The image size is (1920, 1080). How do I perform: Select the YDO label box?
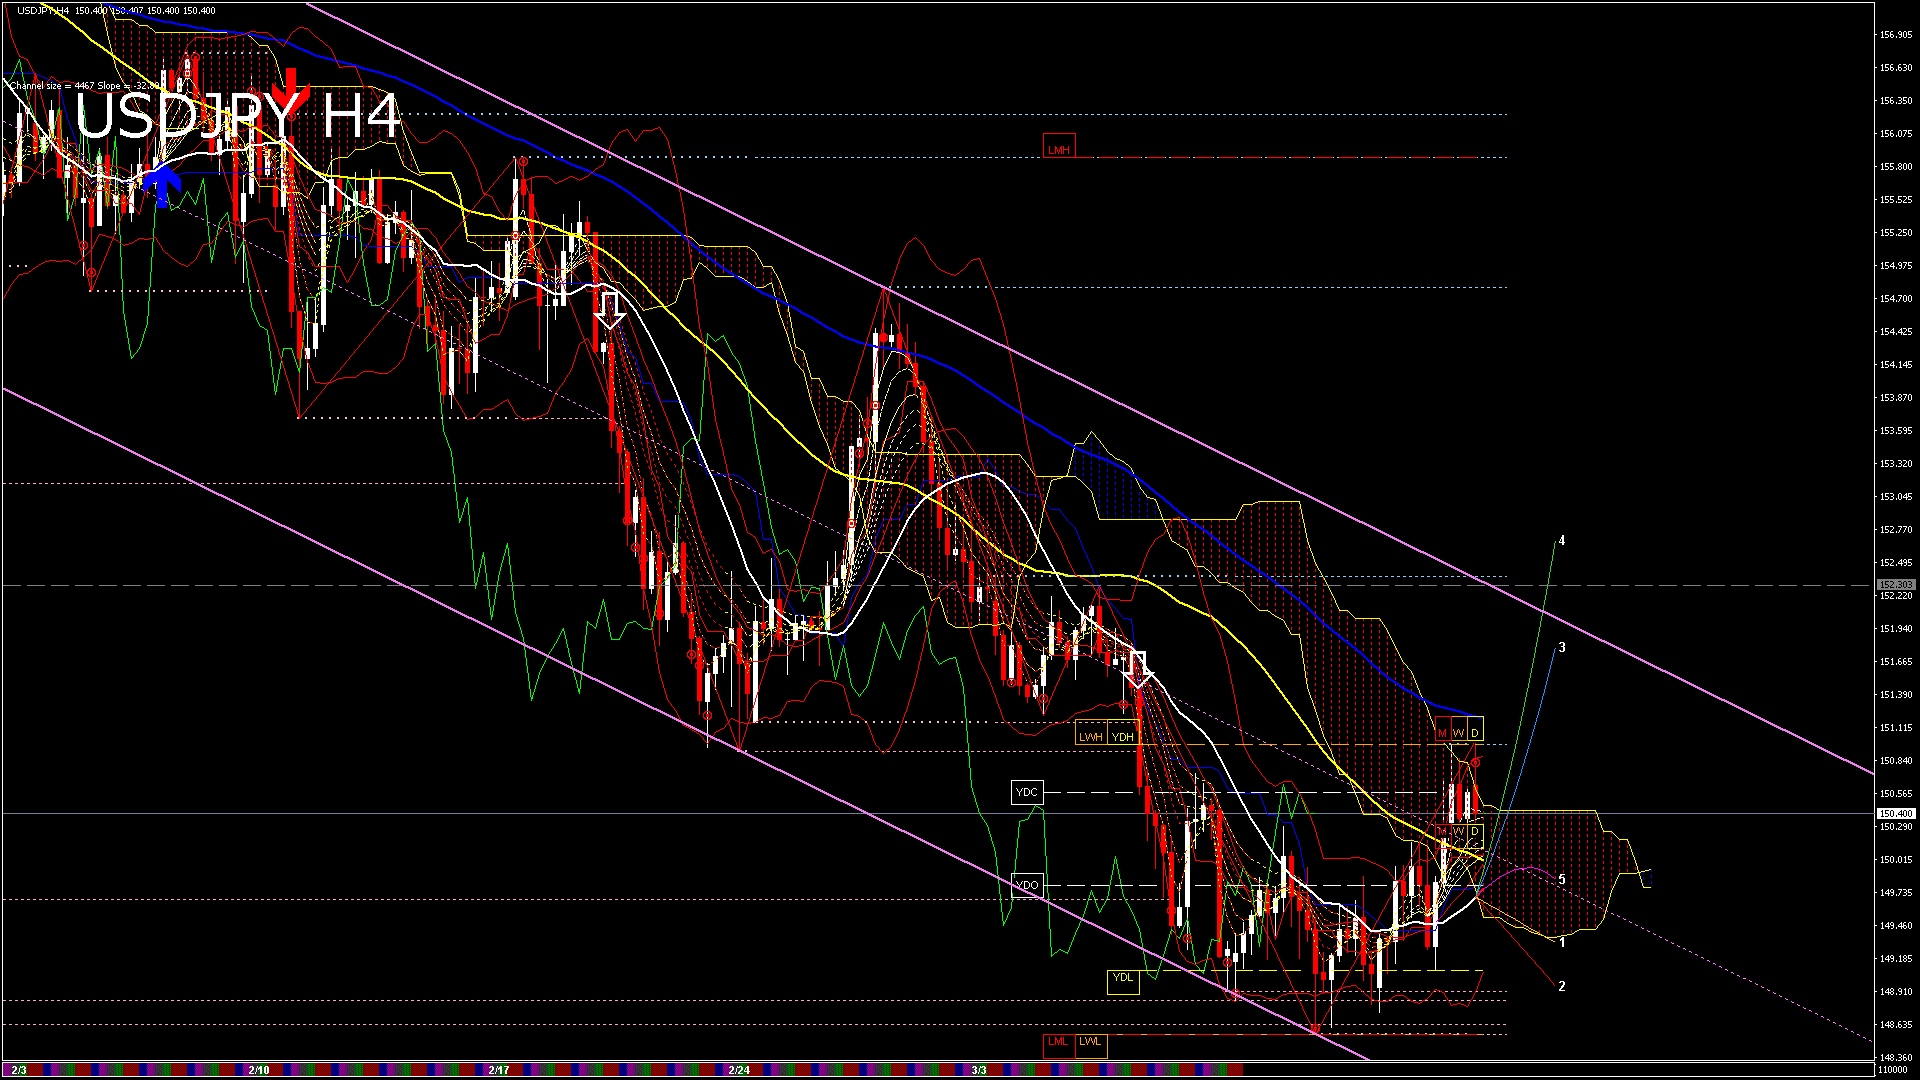point(1027,885)
